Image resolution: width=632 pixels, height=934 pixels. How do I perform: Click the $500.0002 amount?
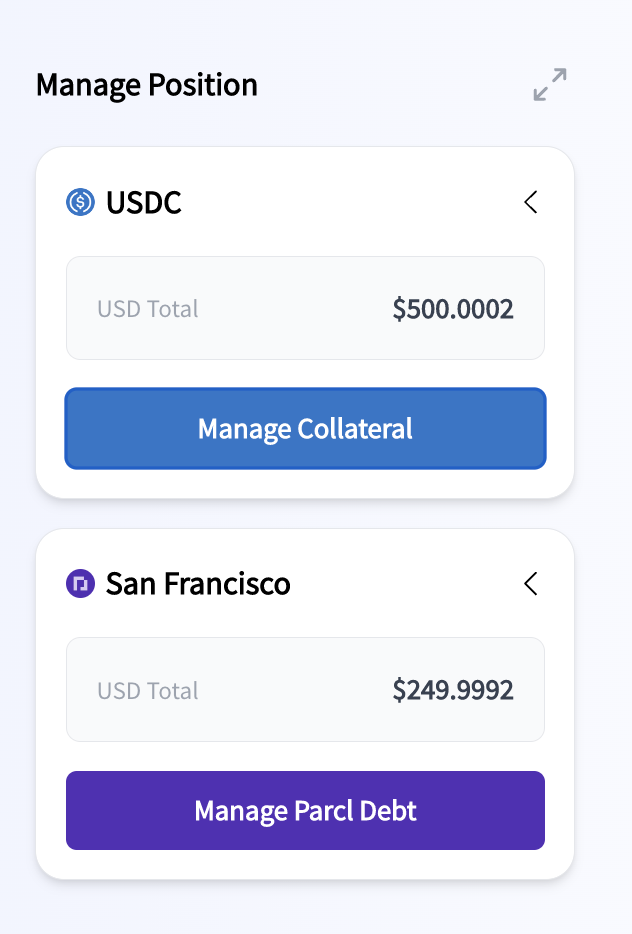coord(453,309)
